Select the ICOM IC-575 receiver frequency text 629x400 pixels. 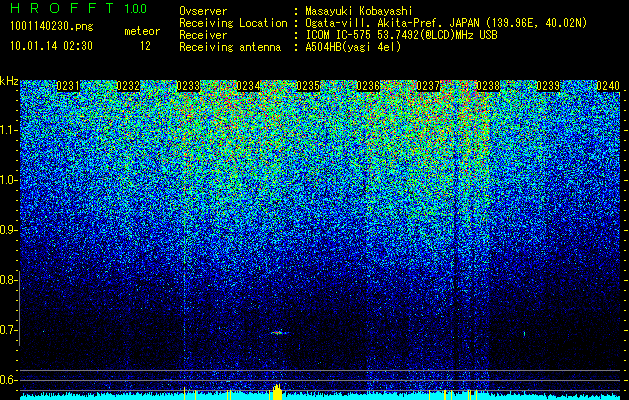[401, 35]
